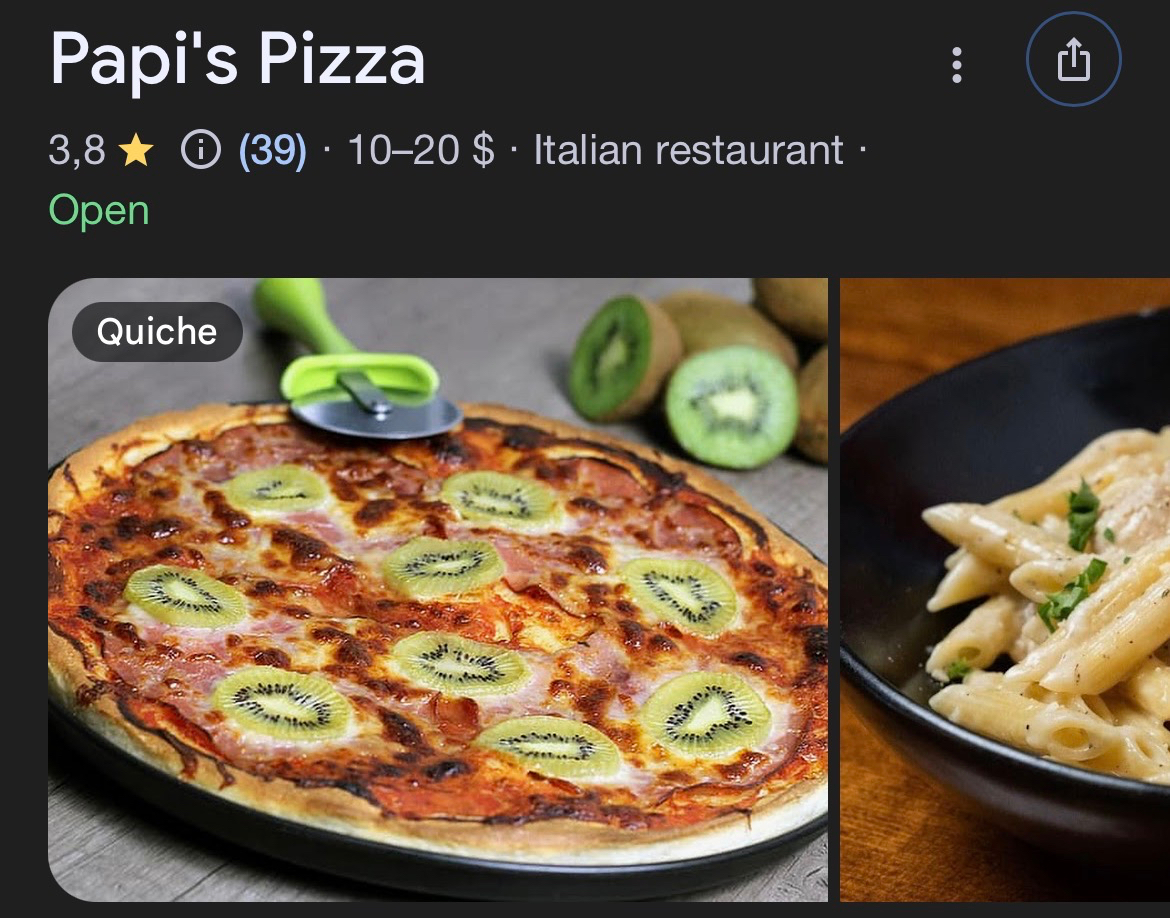Select the Italian restaurant category text
This screenshot has width=1170, height=918.
click(688, 150)
